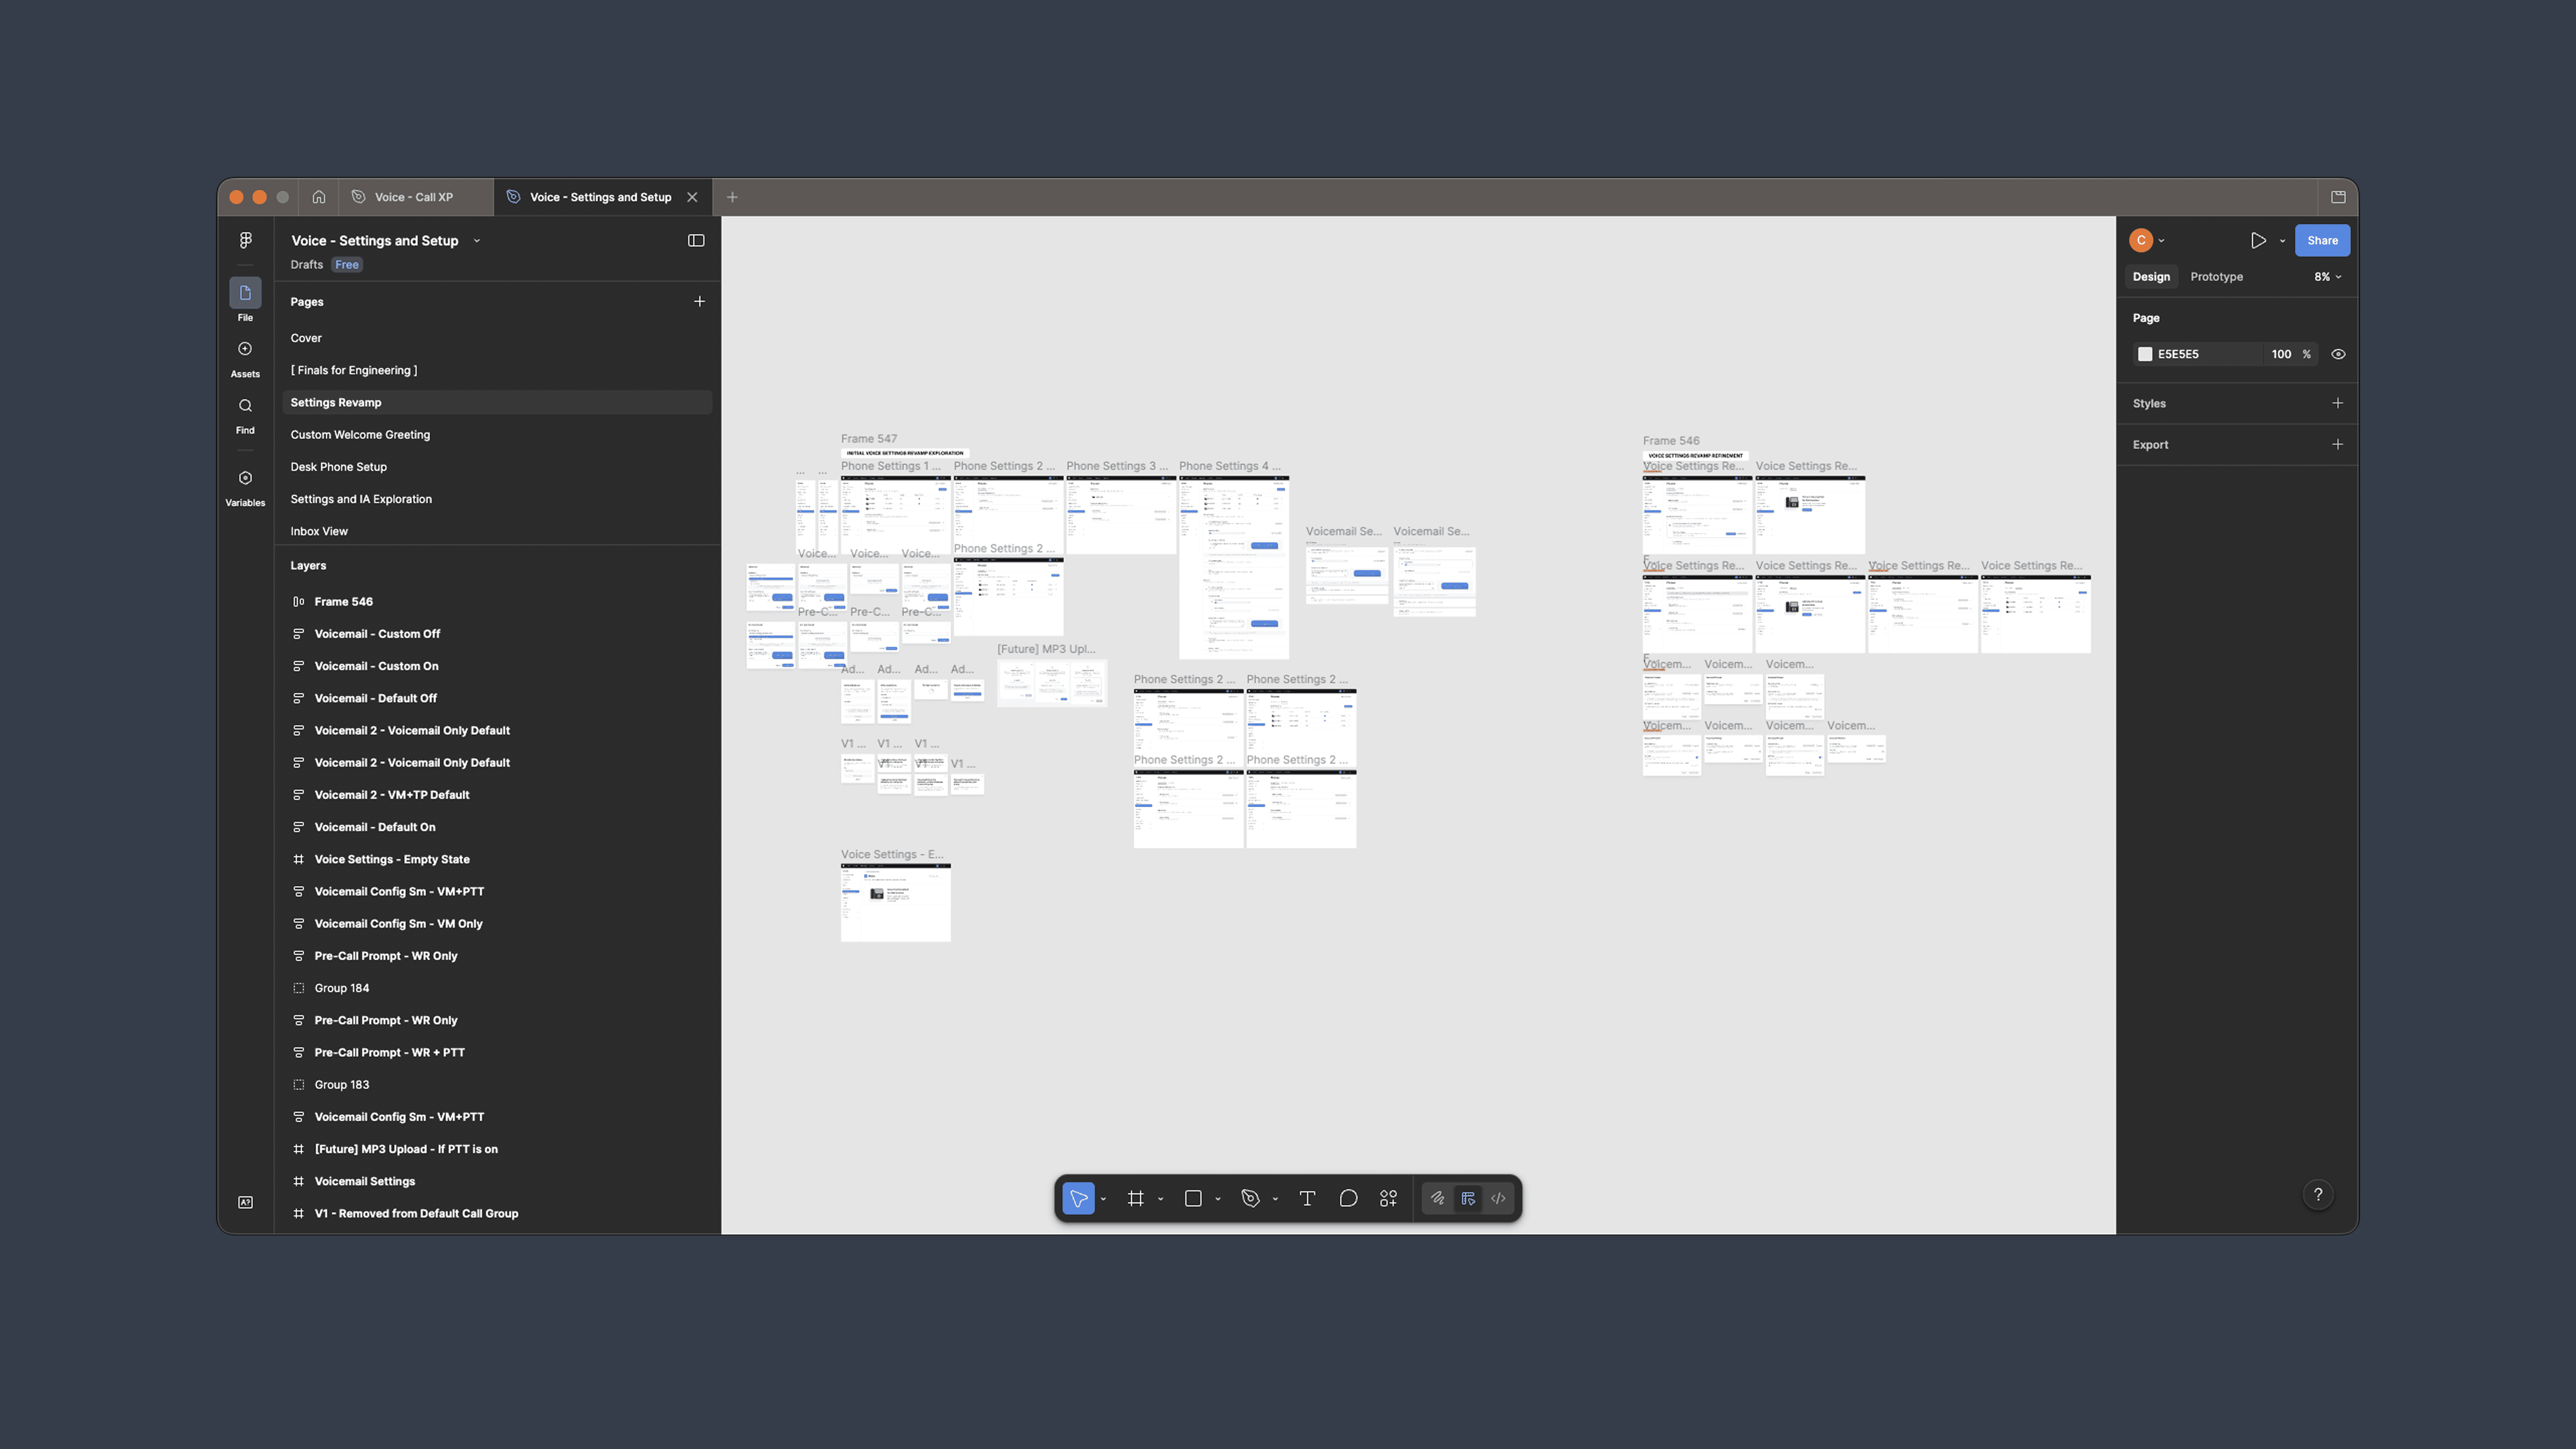Viewport: 2576px width, 1449px height.
Task: Select the Comment tool
Action: (x=1348, y=1198)
